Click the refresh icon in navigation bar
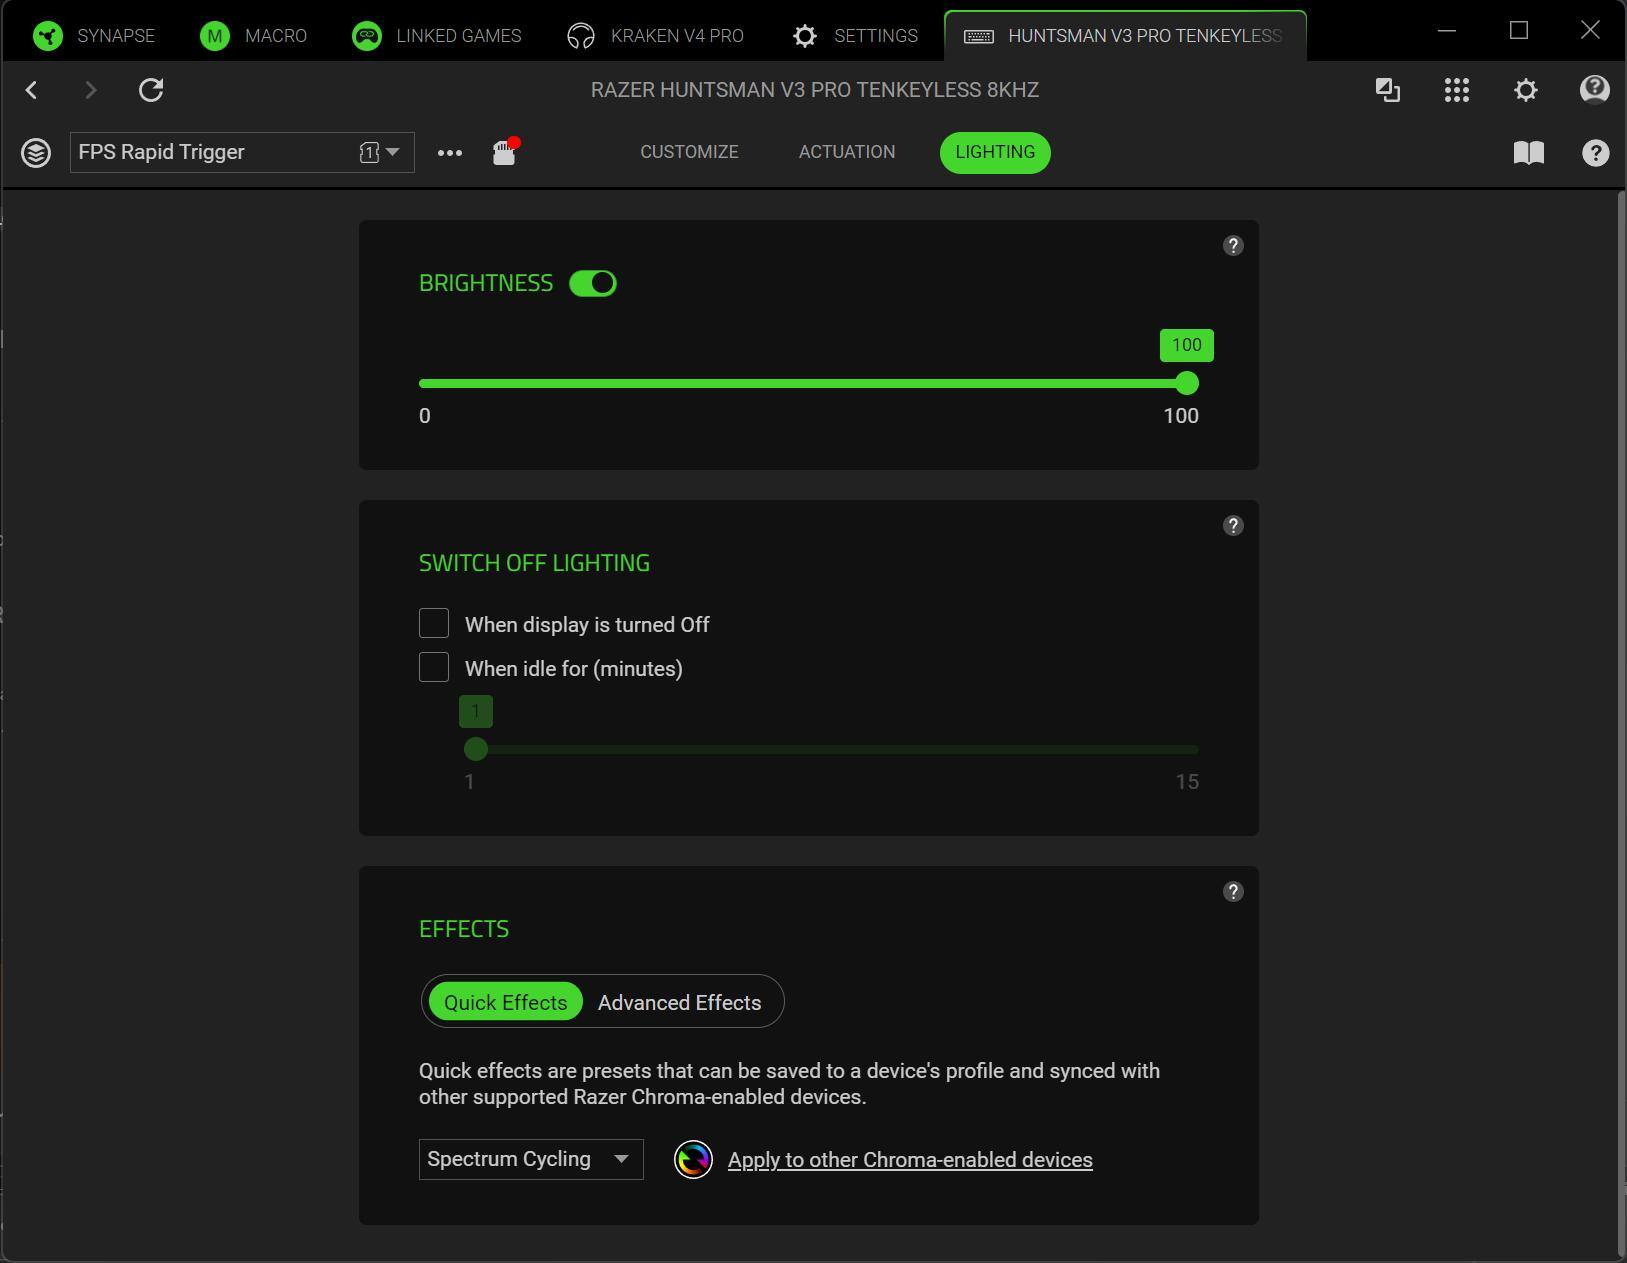1627x1263 pixels. (151, 90)
